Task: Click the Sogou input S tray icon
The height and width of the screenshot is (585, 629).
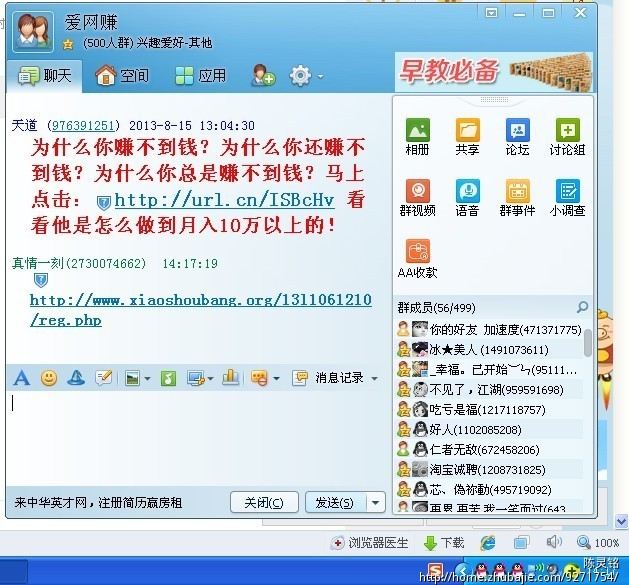Action: (435, 570)
